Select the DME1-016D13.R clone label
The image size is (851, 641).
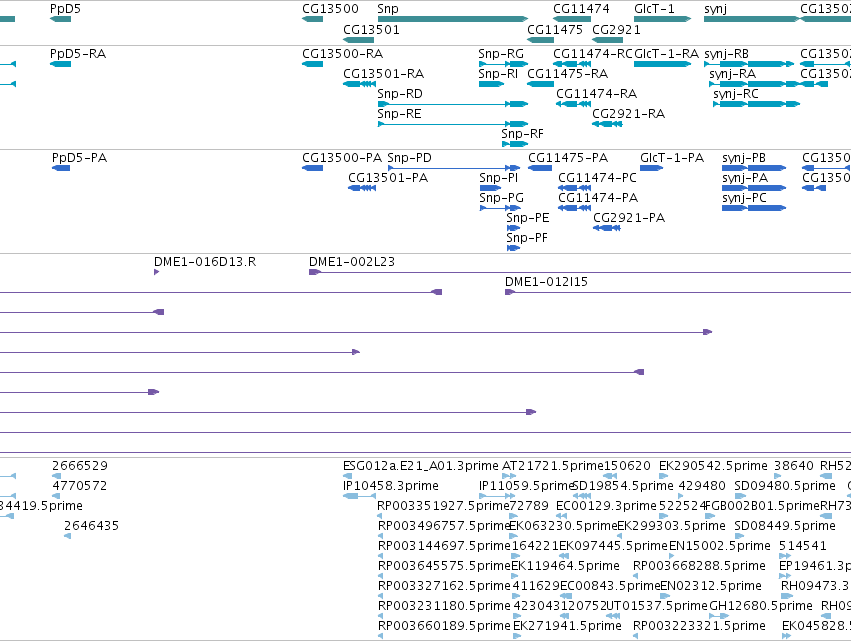click(205, 262)
